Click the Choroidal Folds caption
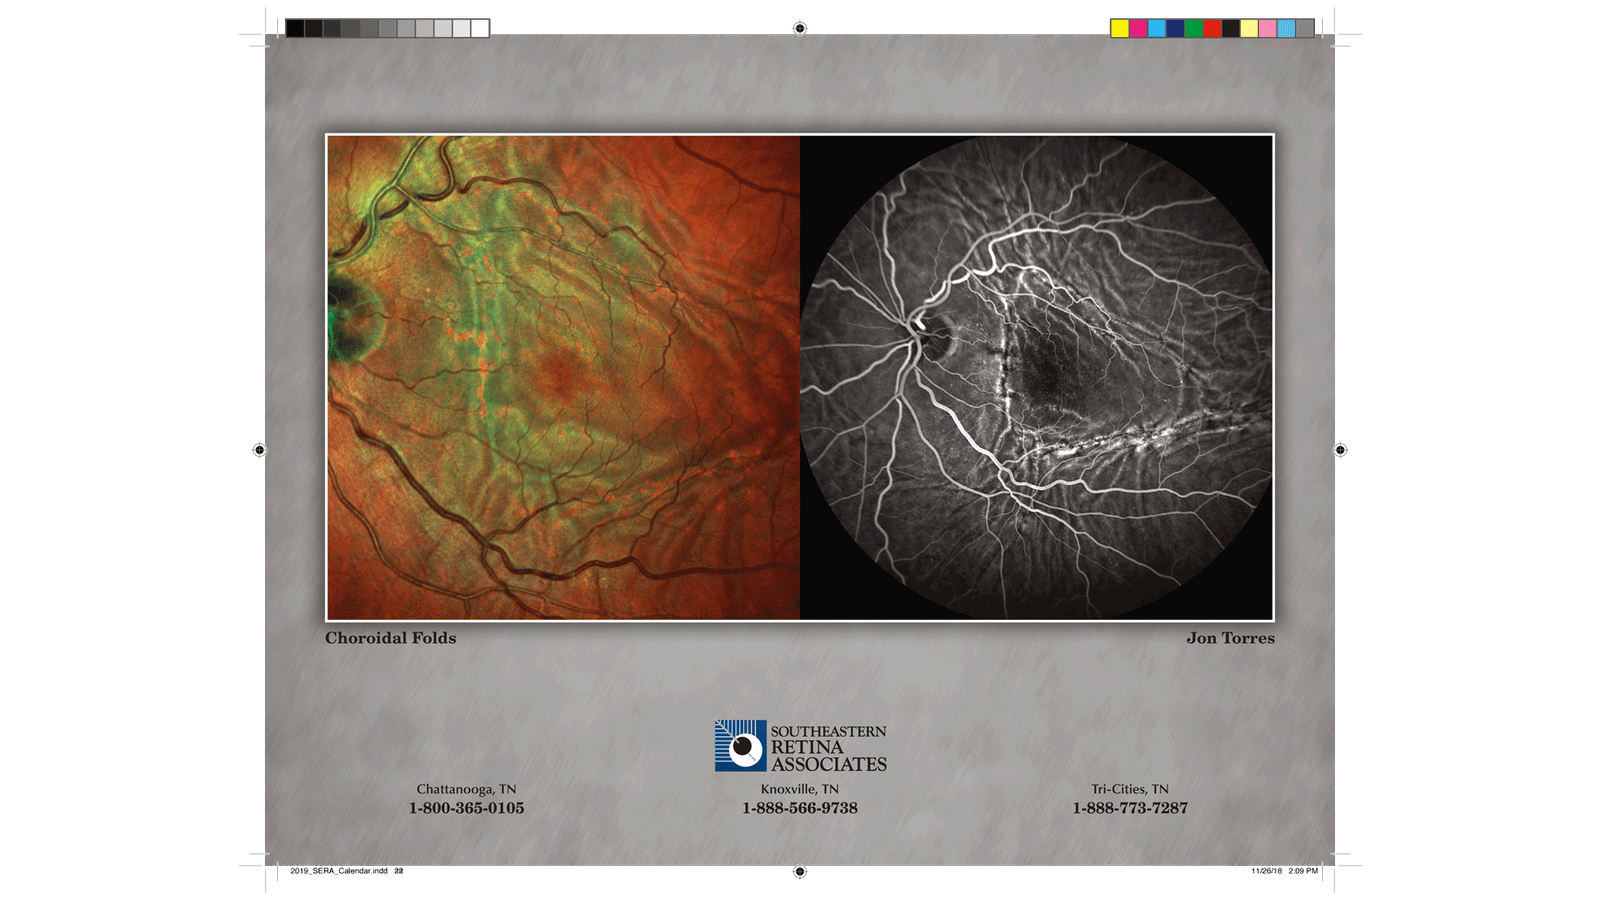This screenshot has width=1600, height=900. 390,638
